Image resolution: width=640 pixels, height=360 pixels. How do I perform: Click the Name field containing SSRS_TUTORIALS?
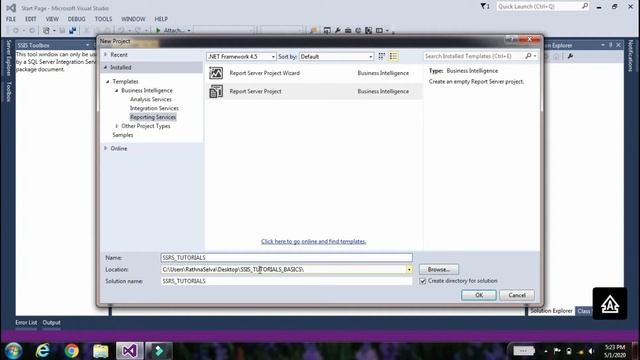tap(287, 258)
